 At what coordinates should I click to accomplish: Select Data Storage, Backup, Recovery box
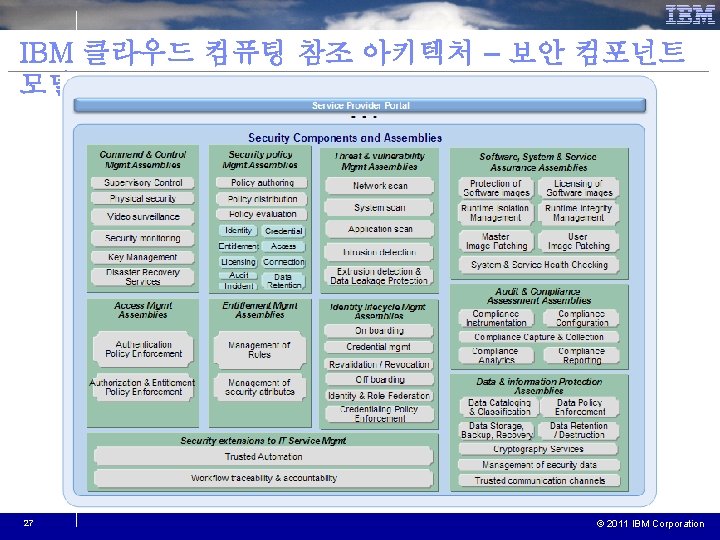click(x=497, y=430)
